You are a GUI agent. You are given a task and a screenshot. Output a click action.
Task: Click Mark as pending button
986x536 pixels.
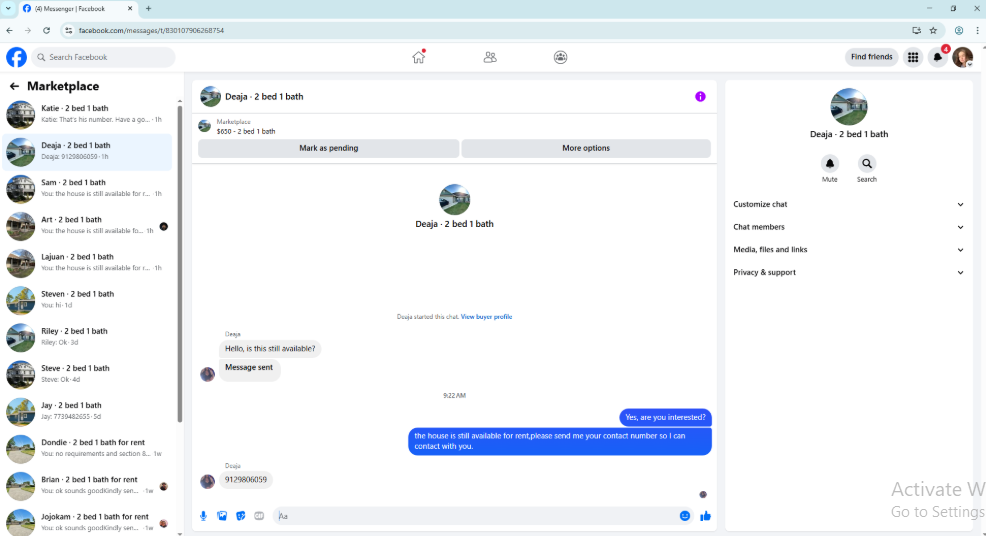point(328,148)
